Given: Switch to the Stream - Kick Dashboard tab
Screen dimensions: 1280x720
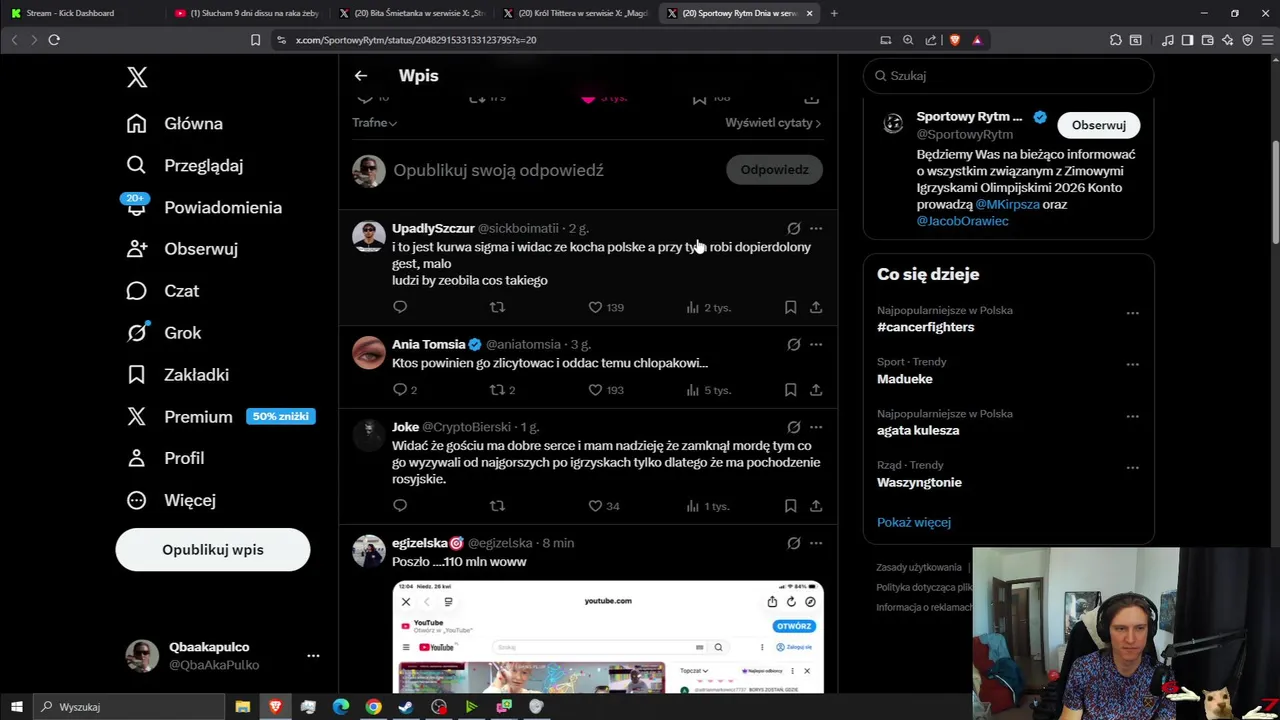Looking at the screenshot, I should (82, 13).
